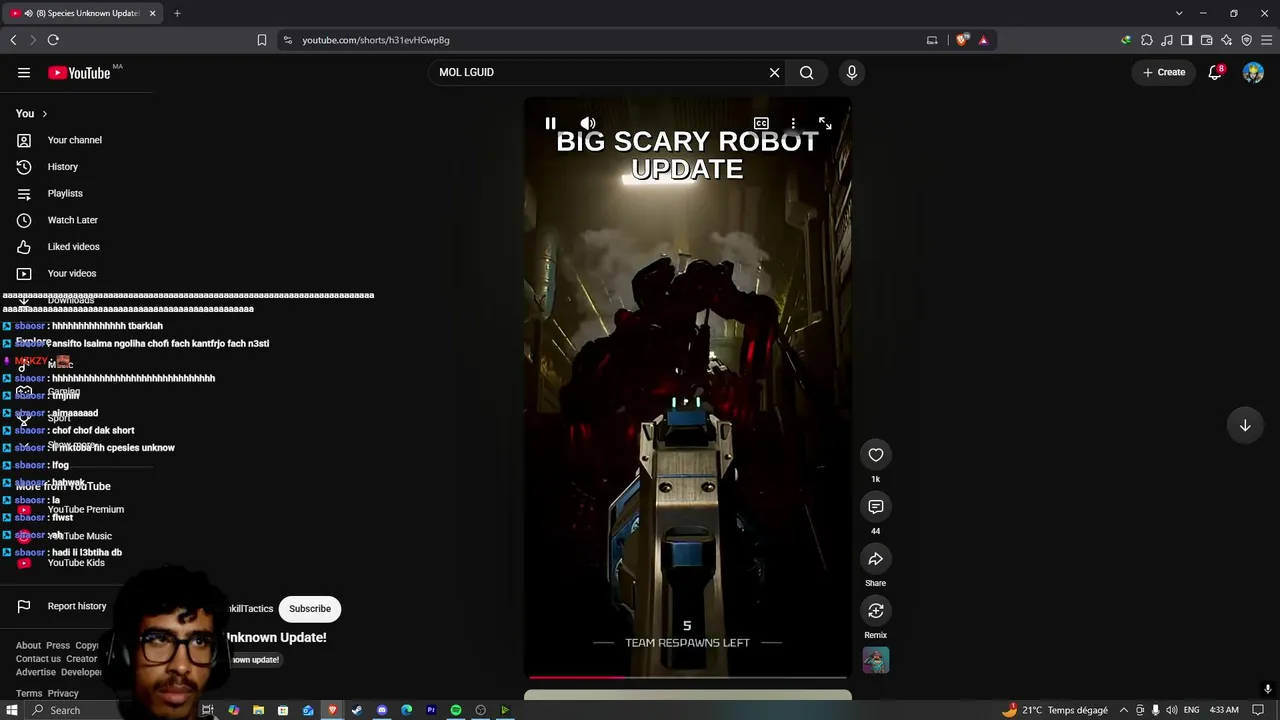Open the Short's sound thumbnail

coord(876,660)
